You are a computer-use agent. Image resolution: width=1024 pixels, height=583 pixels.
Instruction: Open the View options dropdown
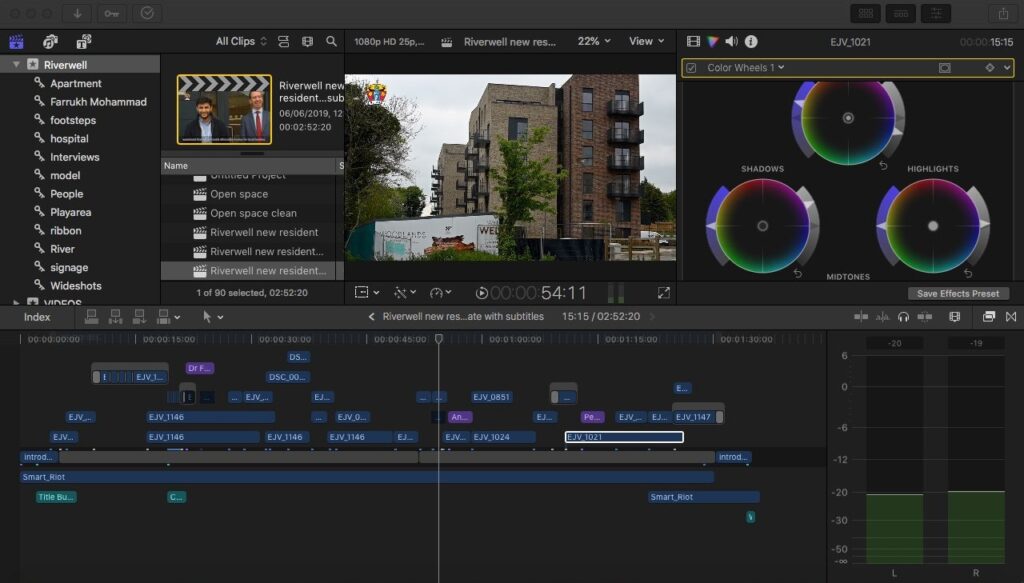[x=646, y=41]
